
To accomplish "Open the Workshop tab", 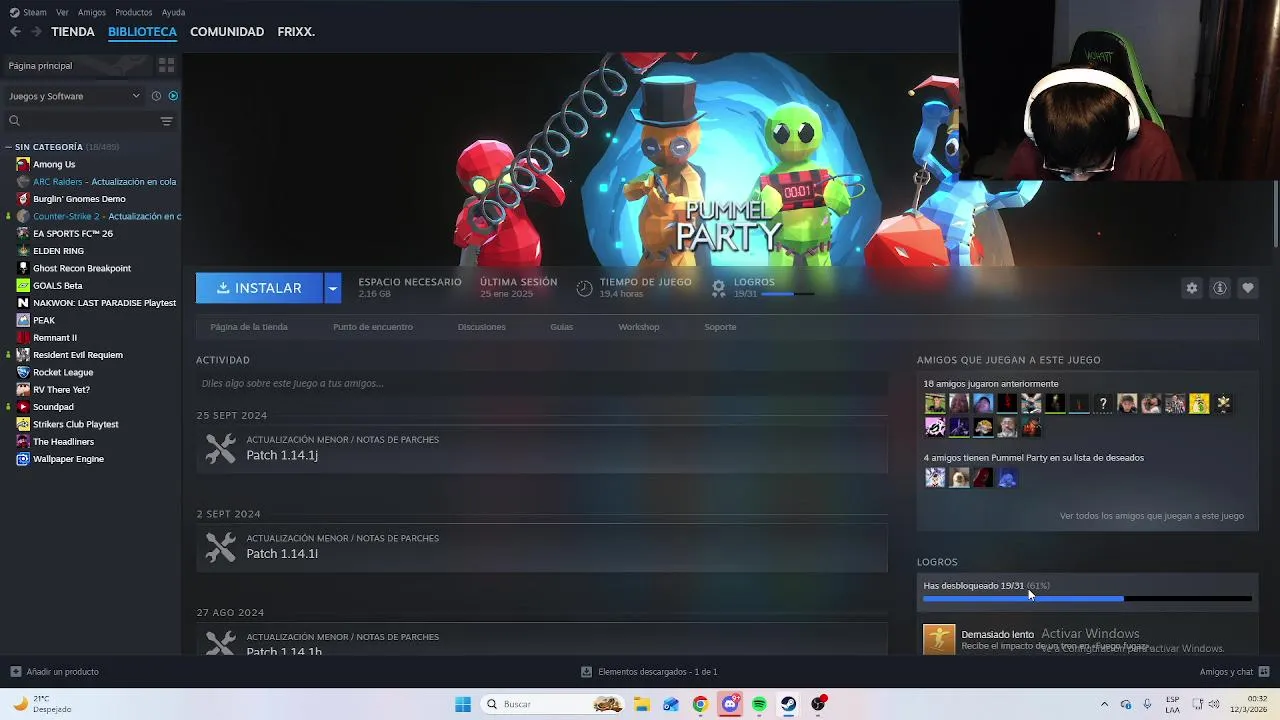I will [639, 327].
